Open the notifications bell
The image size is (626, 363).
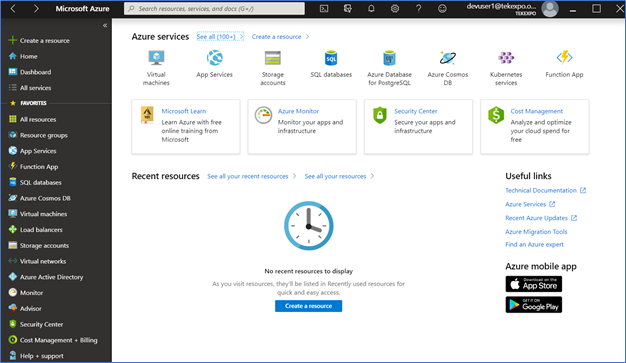coord(371,8)
